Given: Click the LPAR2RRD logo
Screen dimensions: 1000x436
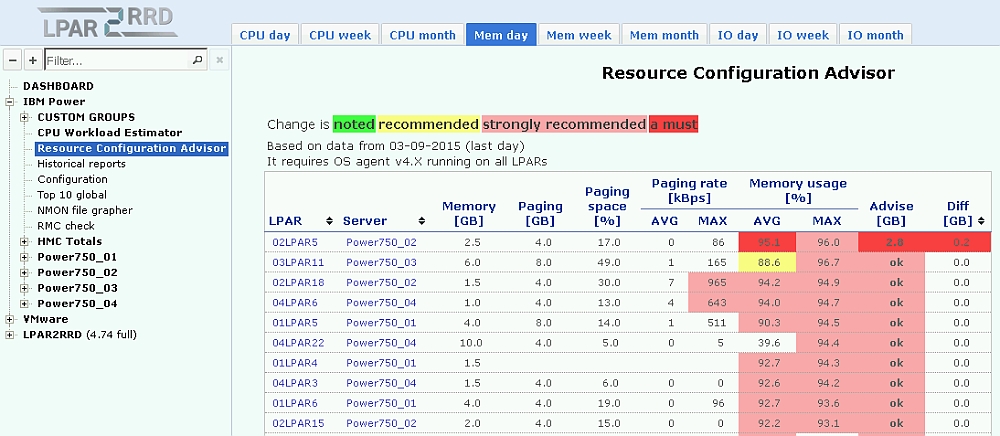Looking at the screenshot, I should (108, 22).
